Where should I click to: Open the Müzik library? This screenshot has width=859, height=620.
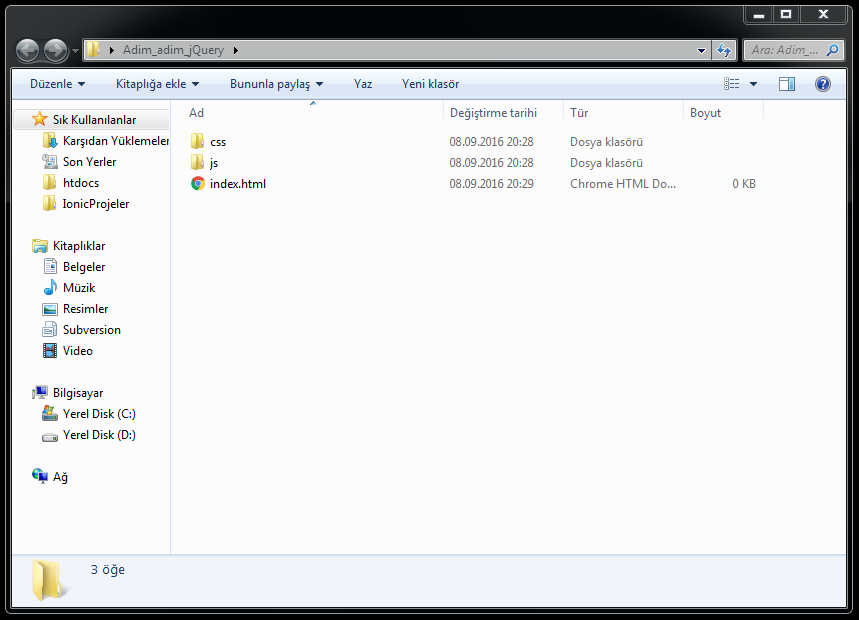[79, 288]
